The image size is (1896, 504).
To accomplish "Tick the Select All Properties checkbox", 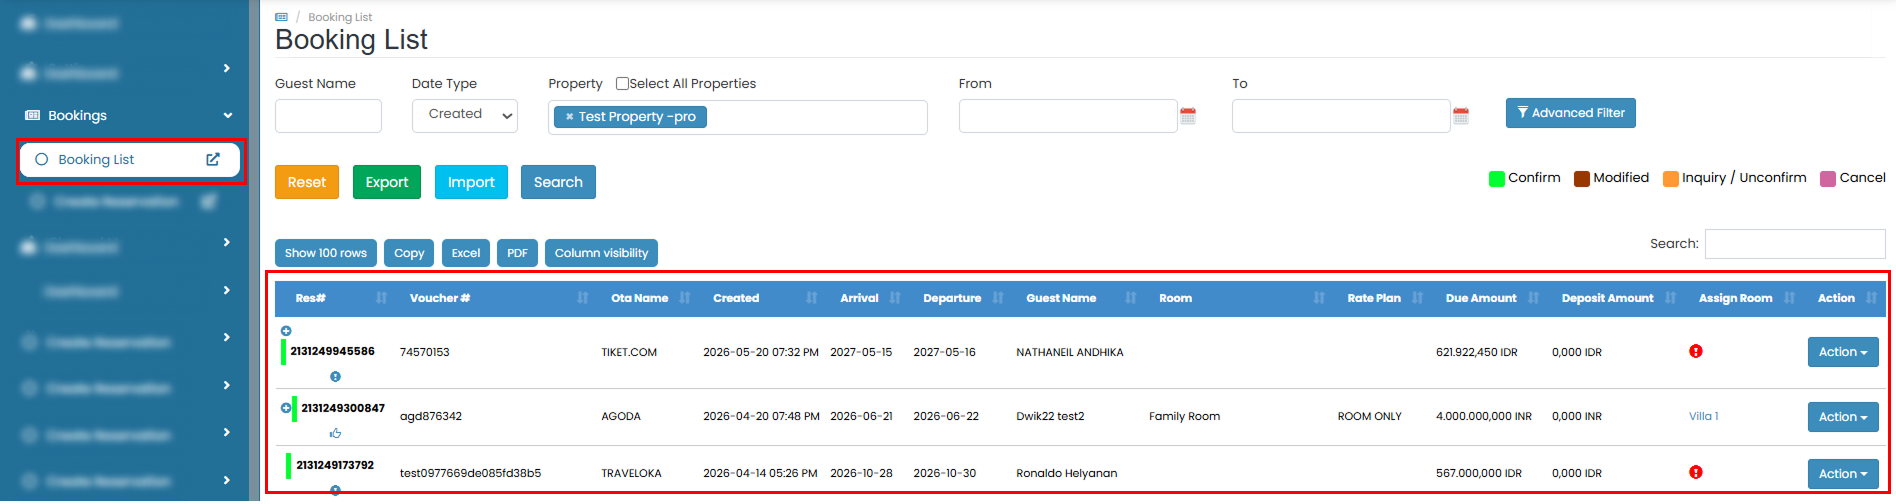I will point(622,83).
